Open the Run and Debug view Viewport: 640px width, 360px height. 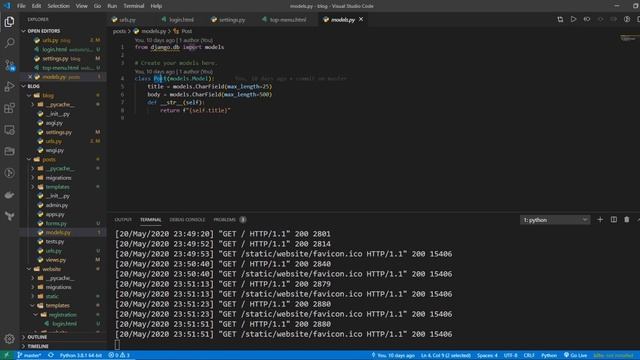click(x=9, y=87)
